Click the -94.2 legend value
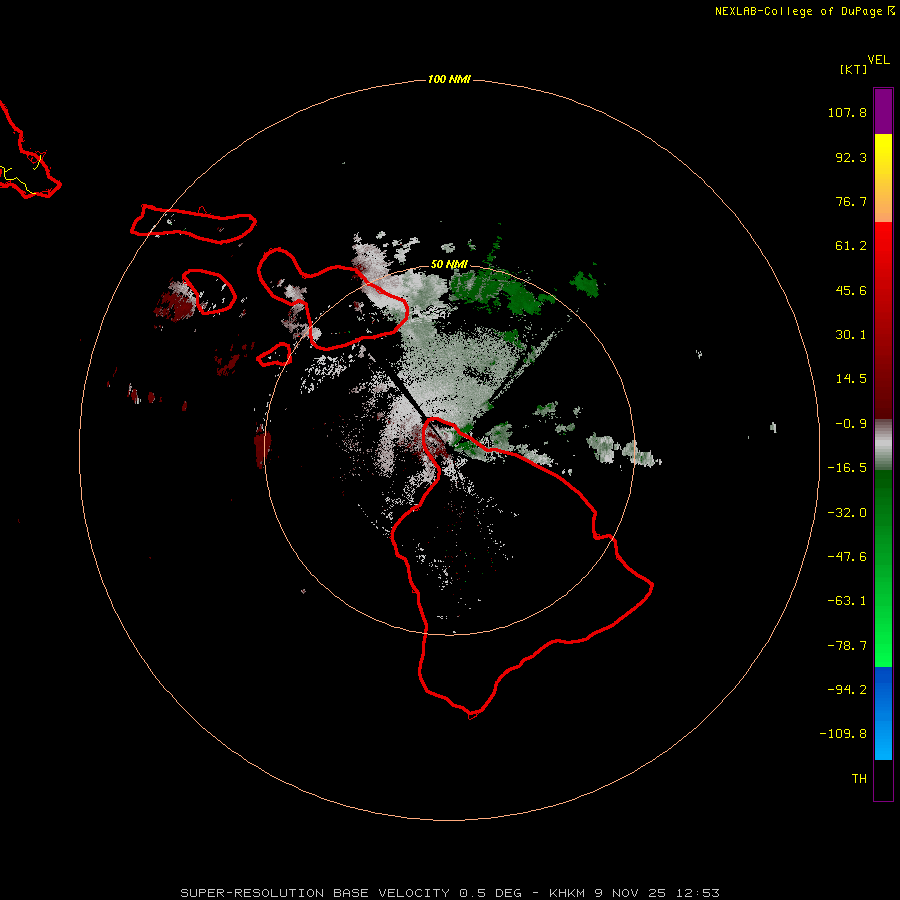Viewport: 900px width, 900px height. click(847, 689)
